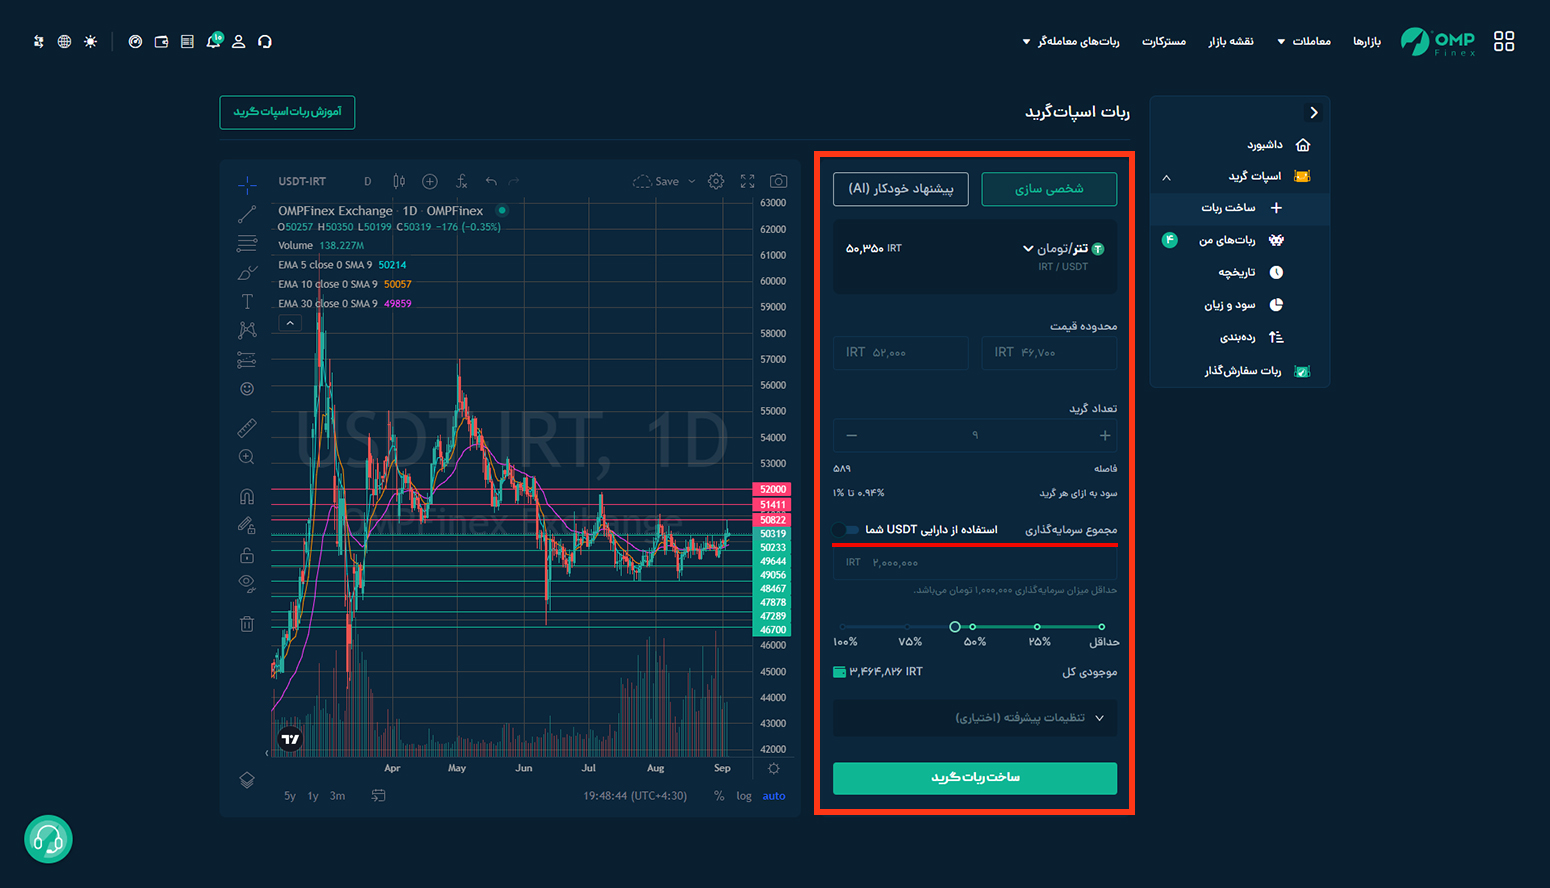Screen dimensions: 1550x888
Task: Collapse the chart indicator legend arrow
Action: tap(290, 323)
